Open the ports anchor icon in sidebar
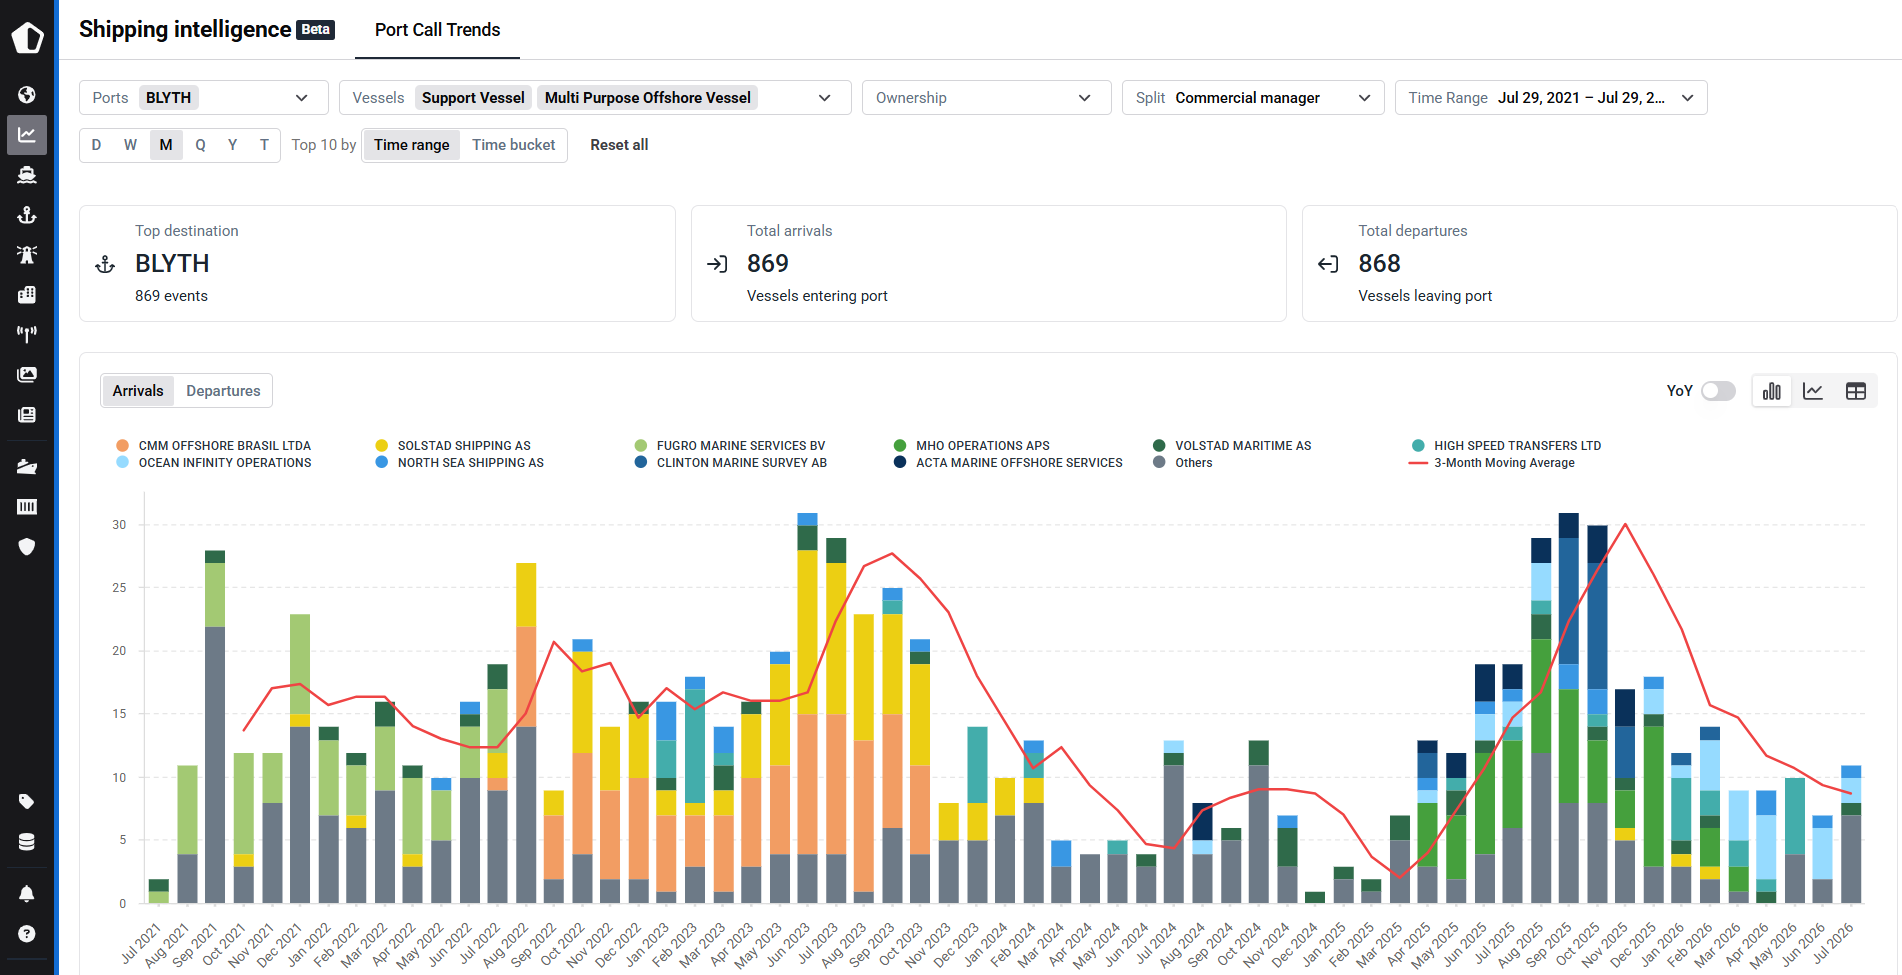This screenshot has width=1902, height=975. tap(27, 215)
